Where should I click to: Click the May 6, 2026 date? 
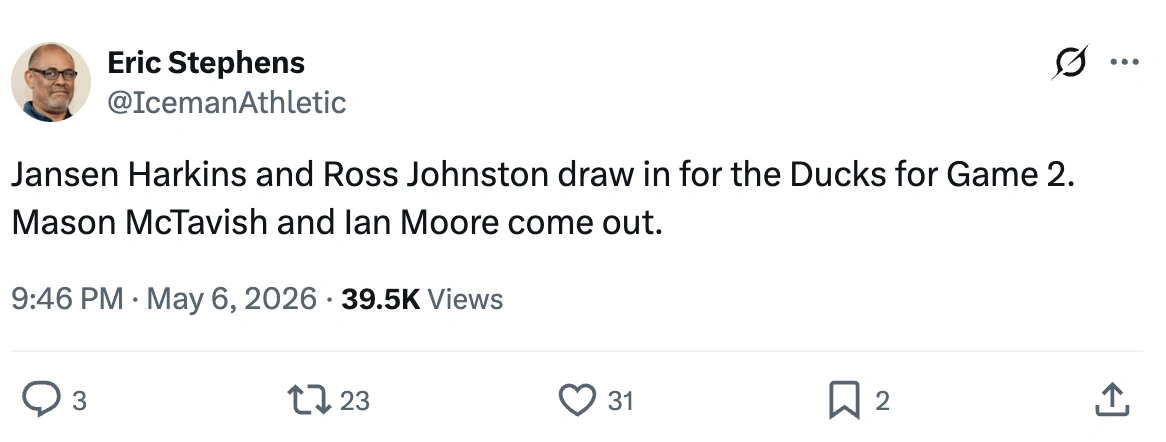(x=232, y=299)
